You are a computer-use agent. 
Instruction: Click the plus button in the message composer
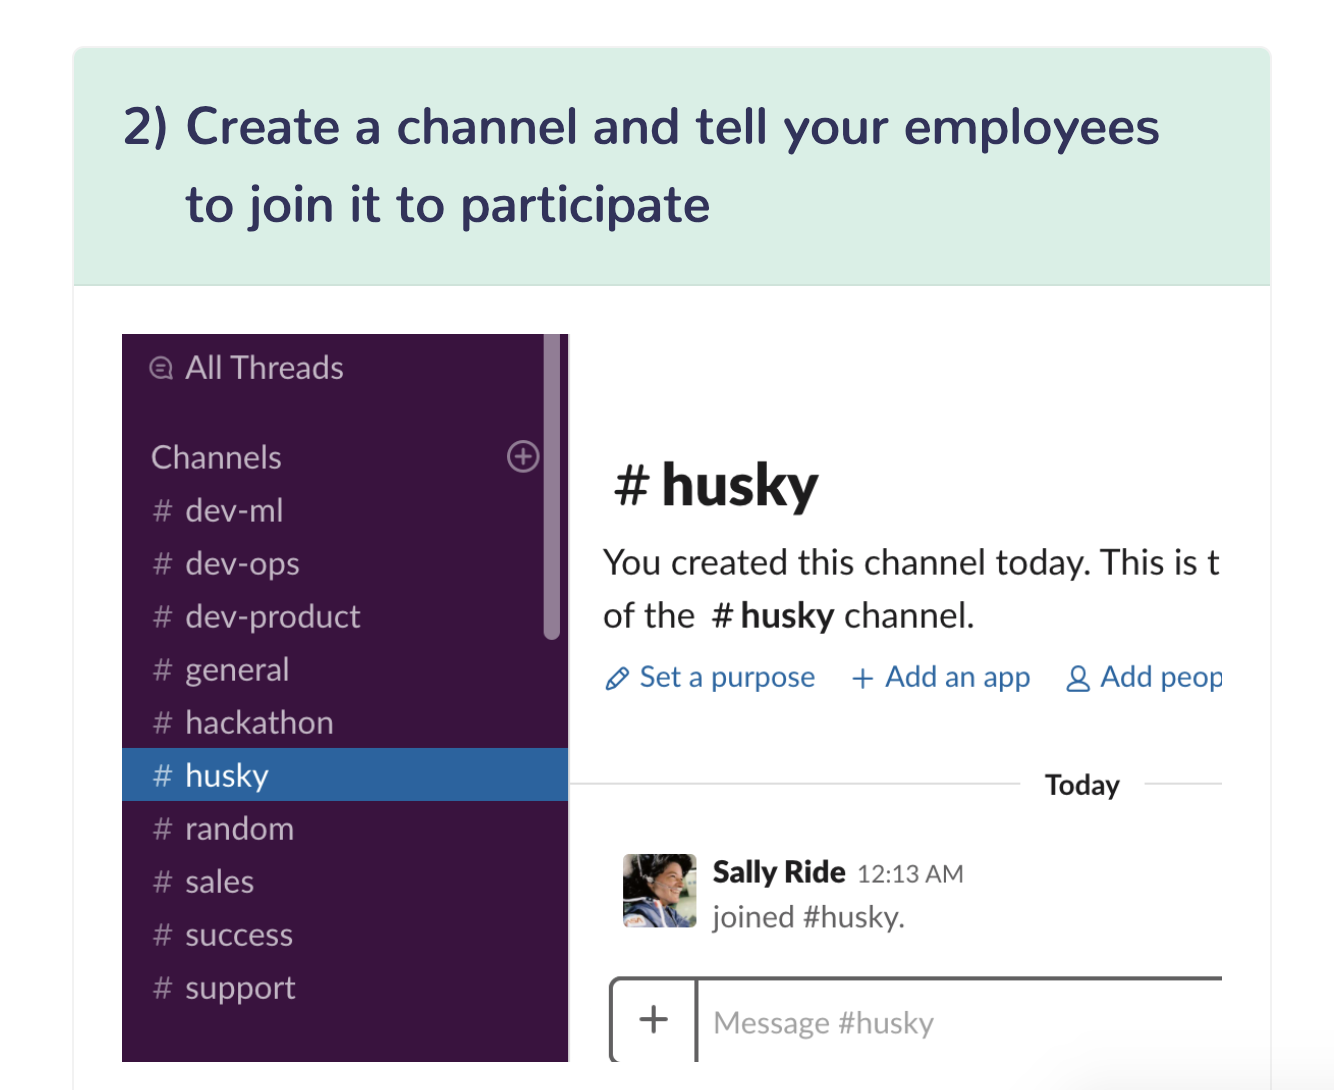coord(654,1020)
